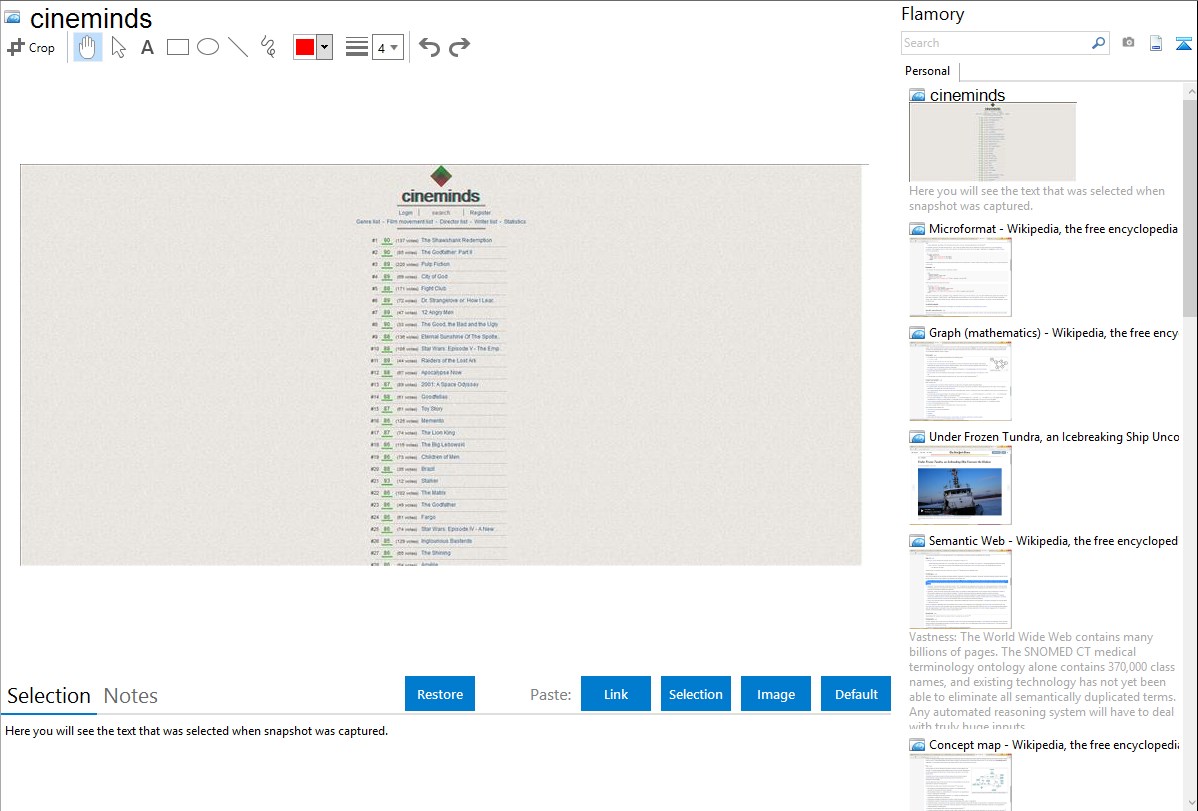The height and width of the screenshot is (811, 1198).
Task: Pick the straight line tool
Action: coord(238,47)
